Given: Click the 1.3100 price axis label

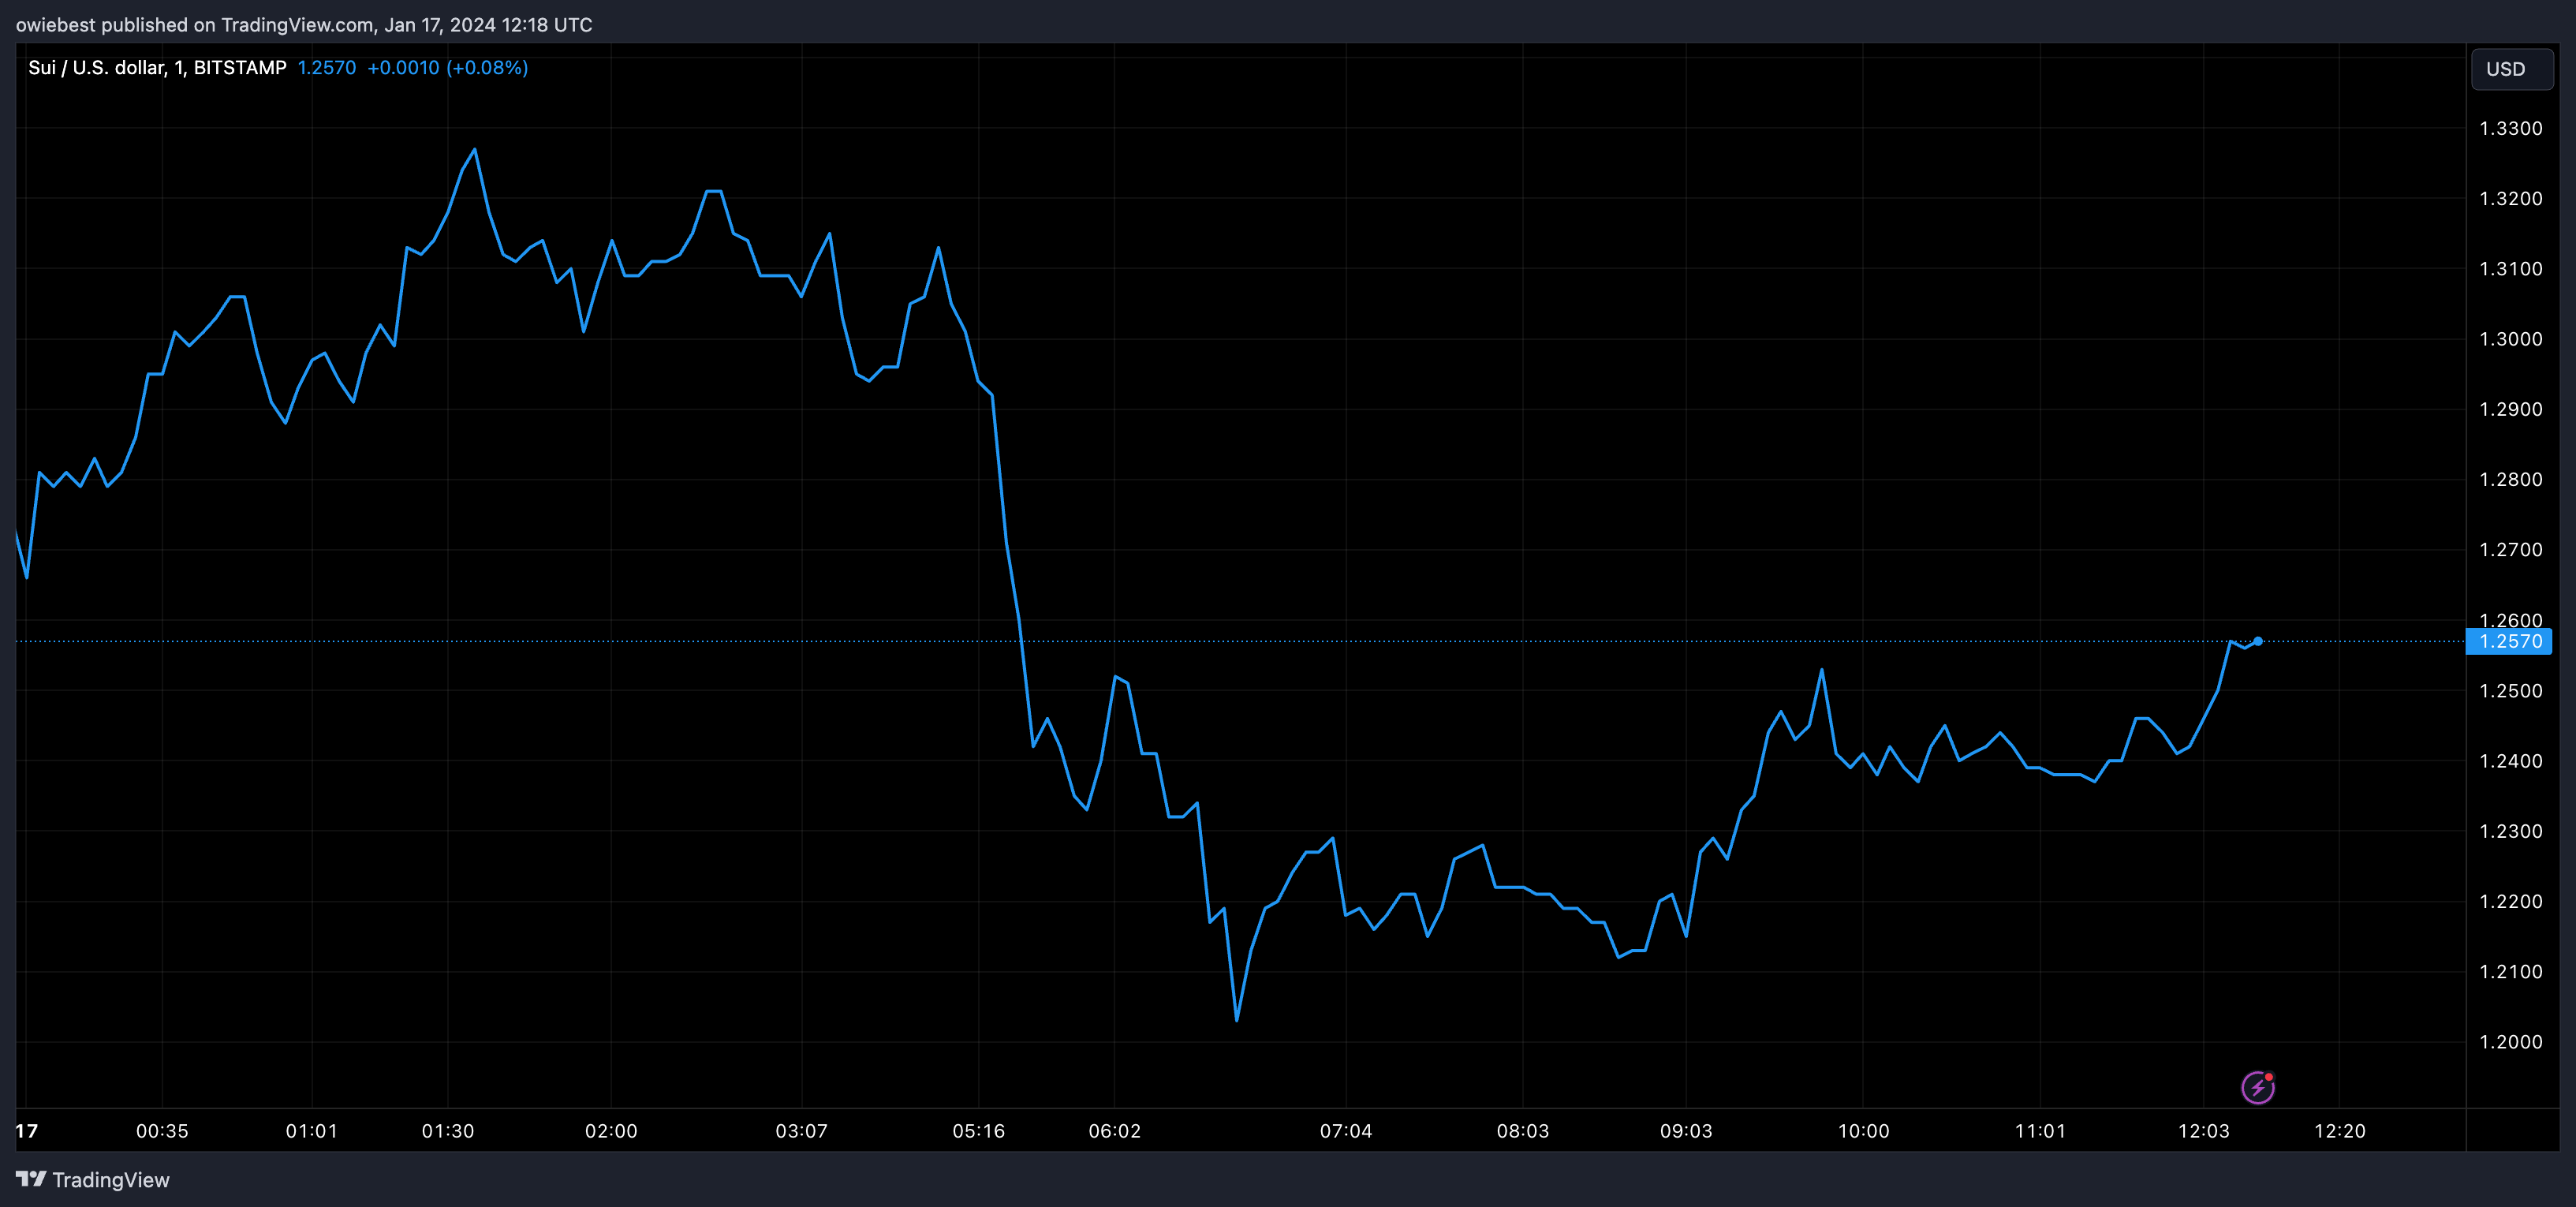Looking at the screenshot, I should [2510, 268].
